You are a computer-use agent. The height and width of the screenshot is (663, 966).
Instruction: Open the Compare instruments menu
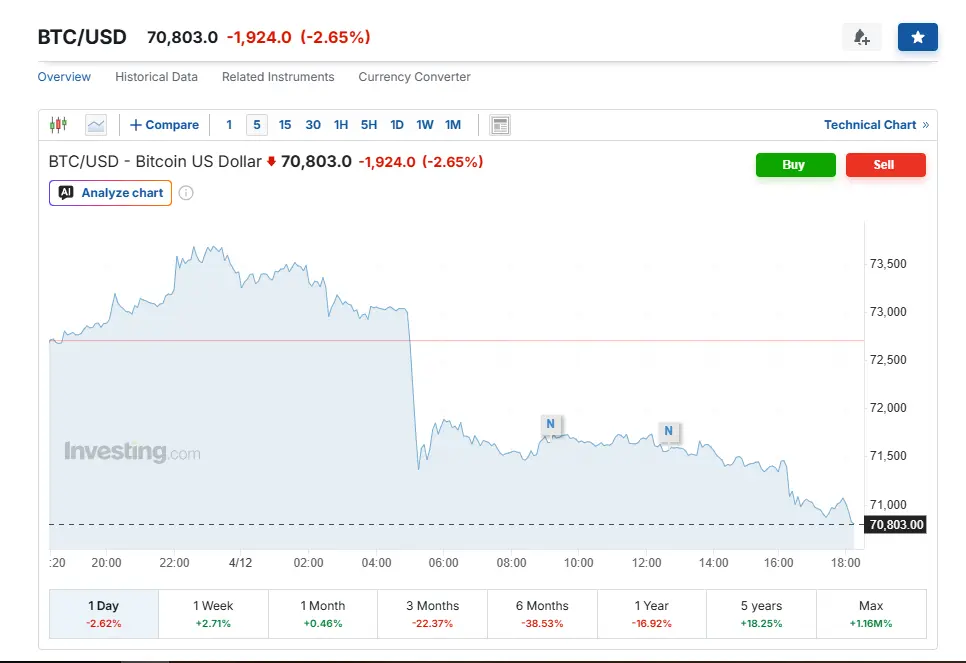click(164, 125)
